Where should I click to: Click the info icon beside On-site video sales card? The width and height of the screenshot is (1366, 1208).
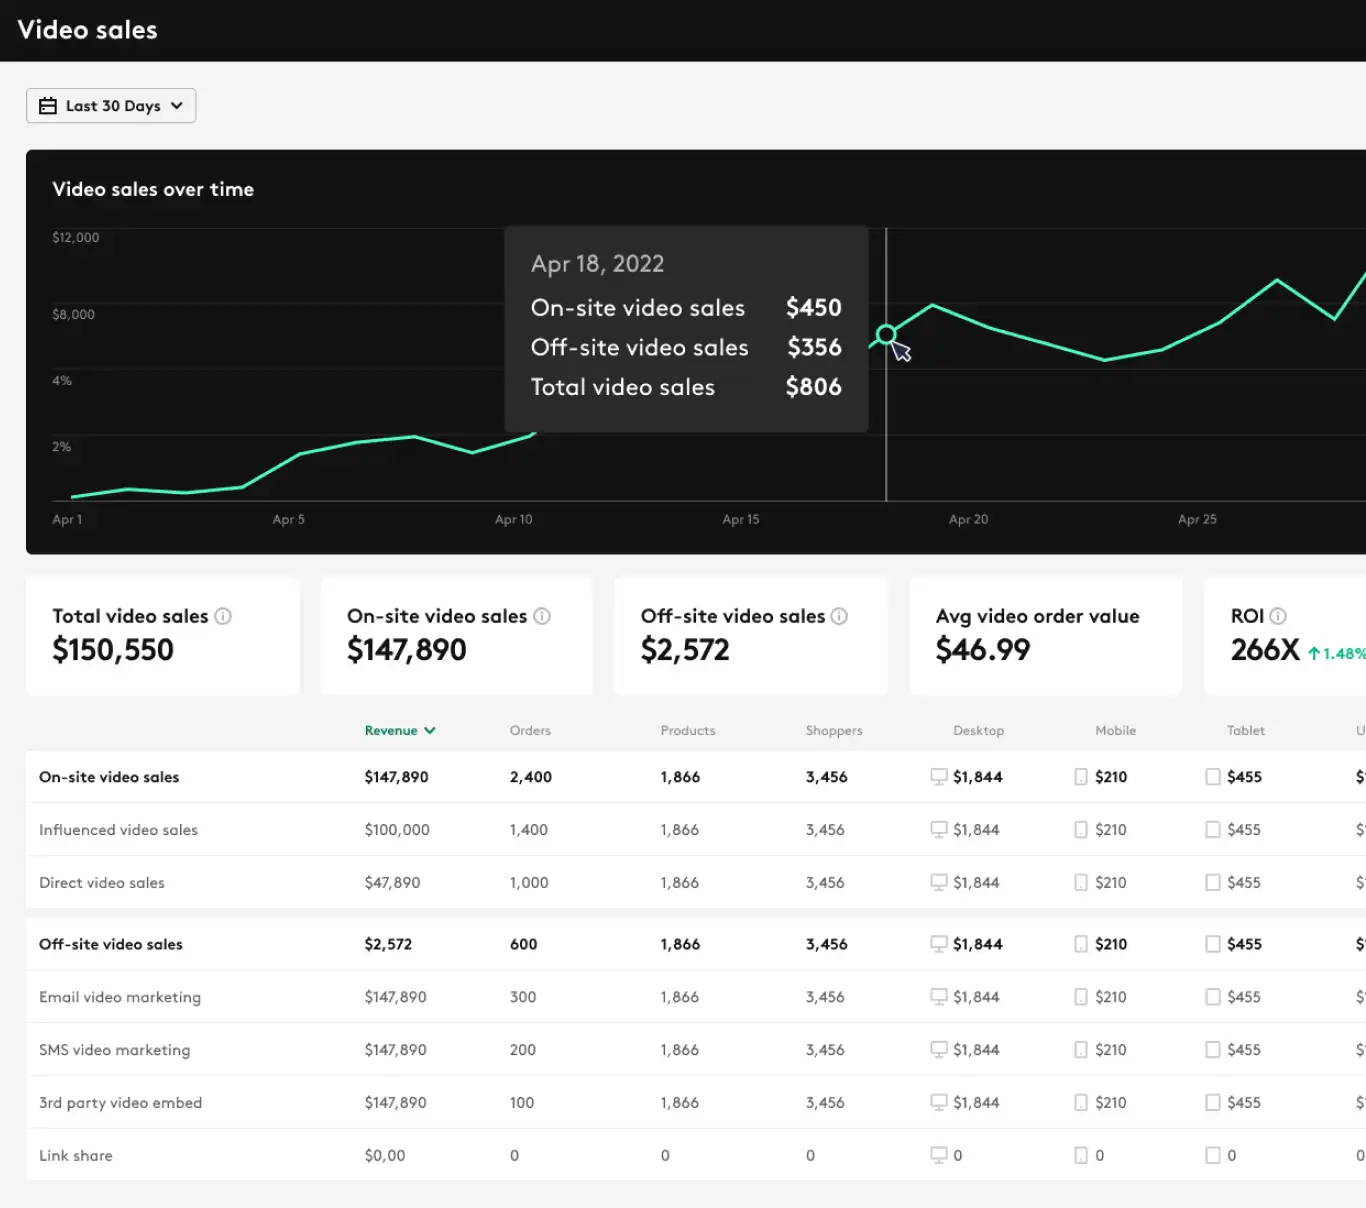(x=542, y=616)
